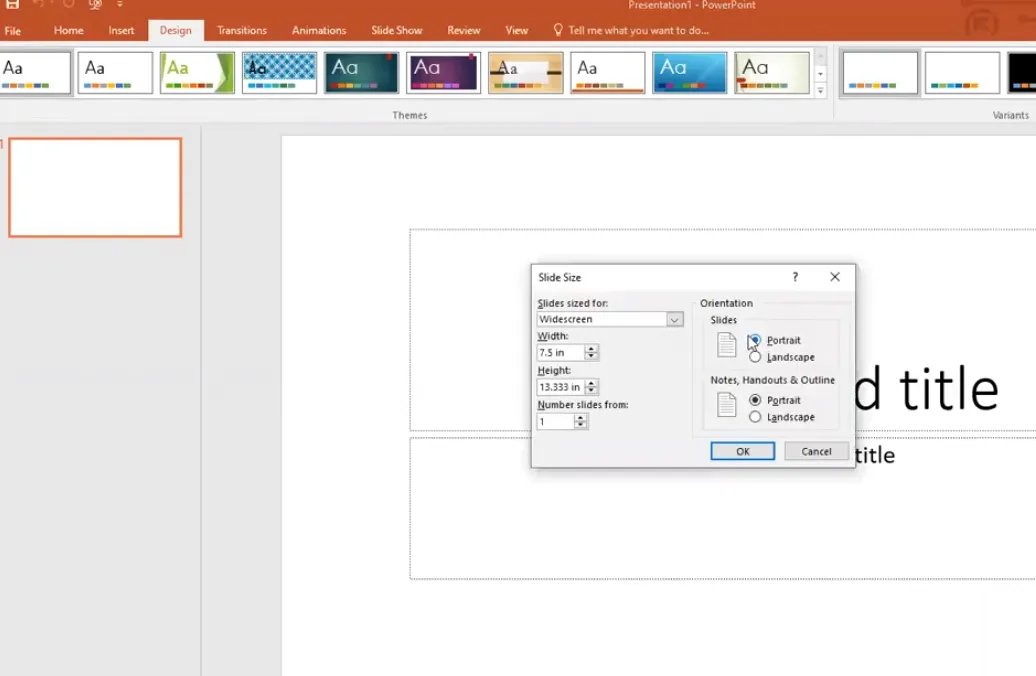Click the Start From Beginning presentation icon
This screenshot has height=676, width=1036.
tap(95, 4)
